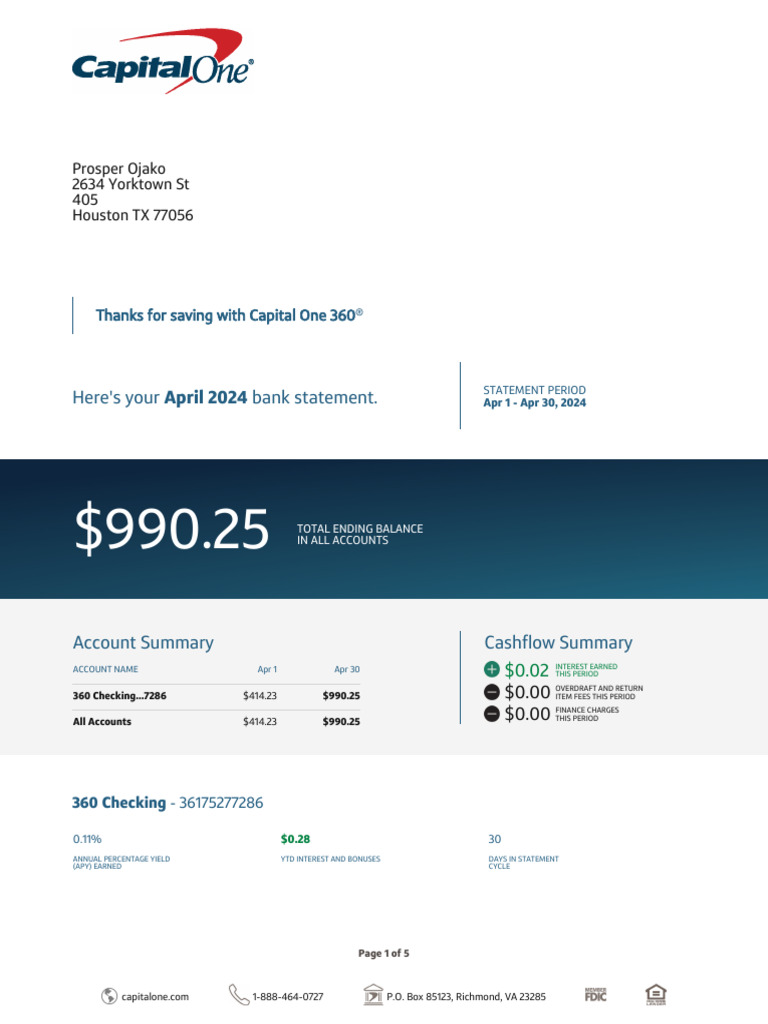Screen dimensions: 768x1024
Task: Click the minus icon beside finance charges
Action: pos(491,714)
